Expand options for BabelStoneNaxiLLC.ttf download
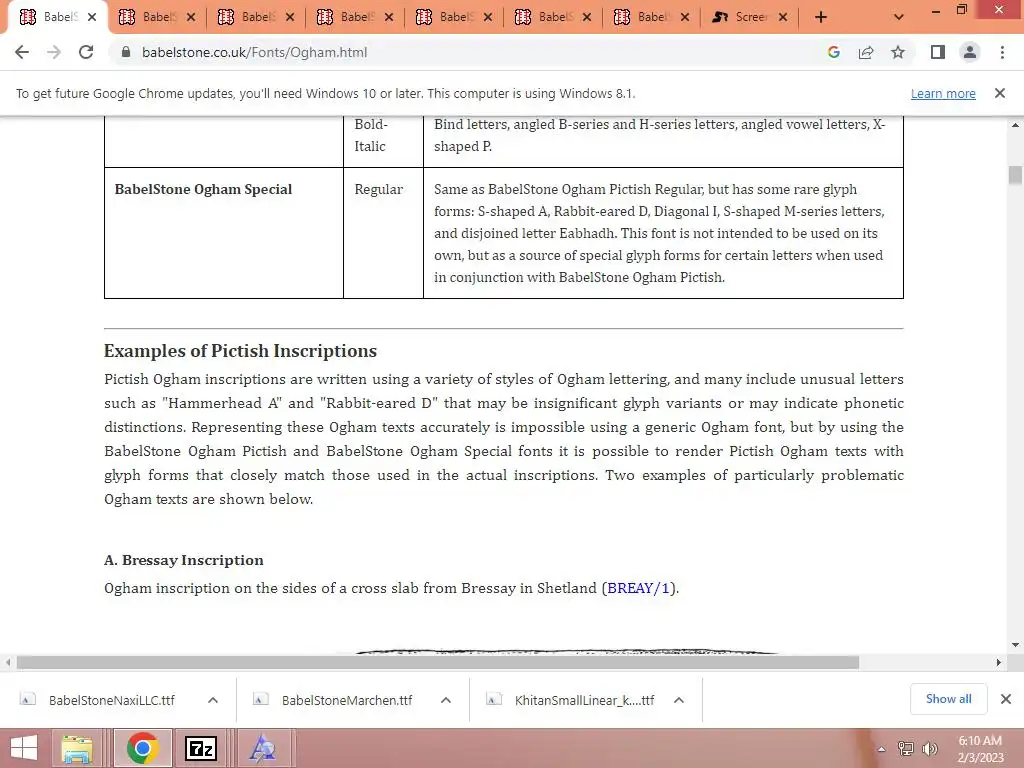 point(213,700)
